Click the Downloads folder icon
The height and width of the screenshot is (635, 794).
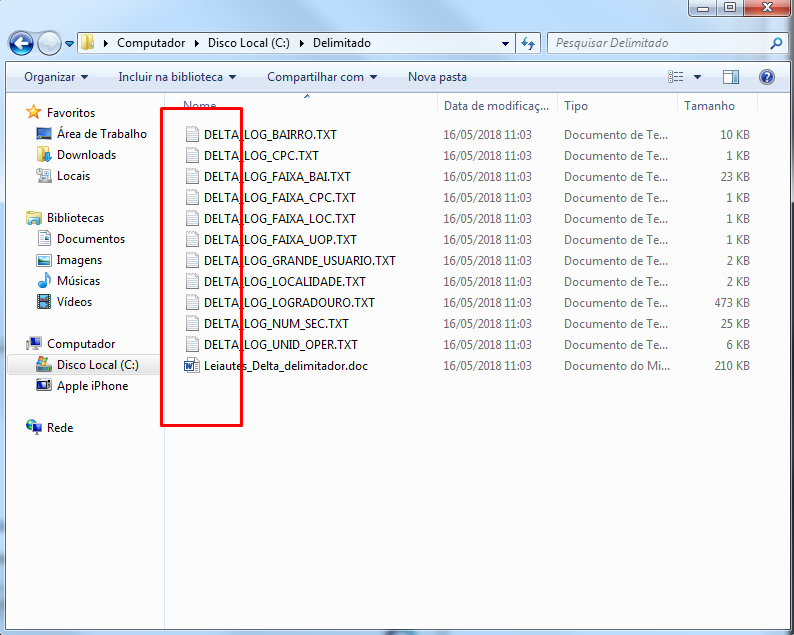tap(44, 154)
